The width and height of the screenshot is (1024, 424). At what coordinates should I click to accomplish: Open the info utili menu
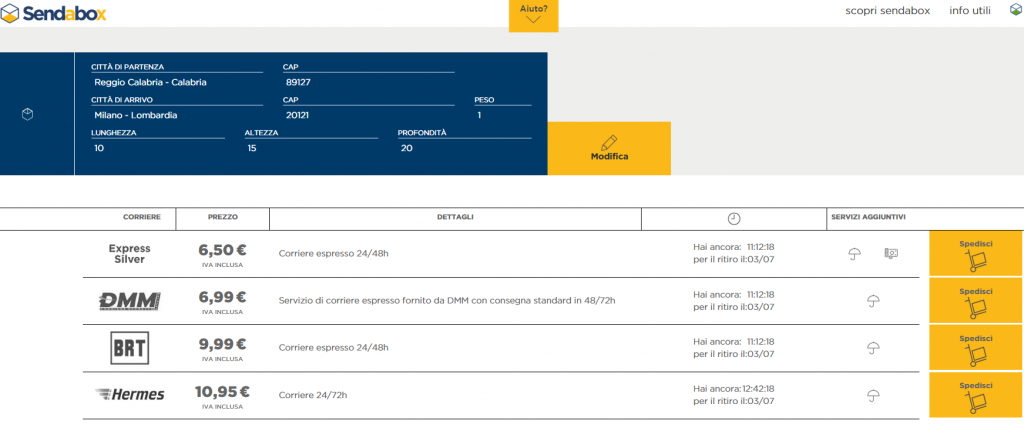click(970, 11)
